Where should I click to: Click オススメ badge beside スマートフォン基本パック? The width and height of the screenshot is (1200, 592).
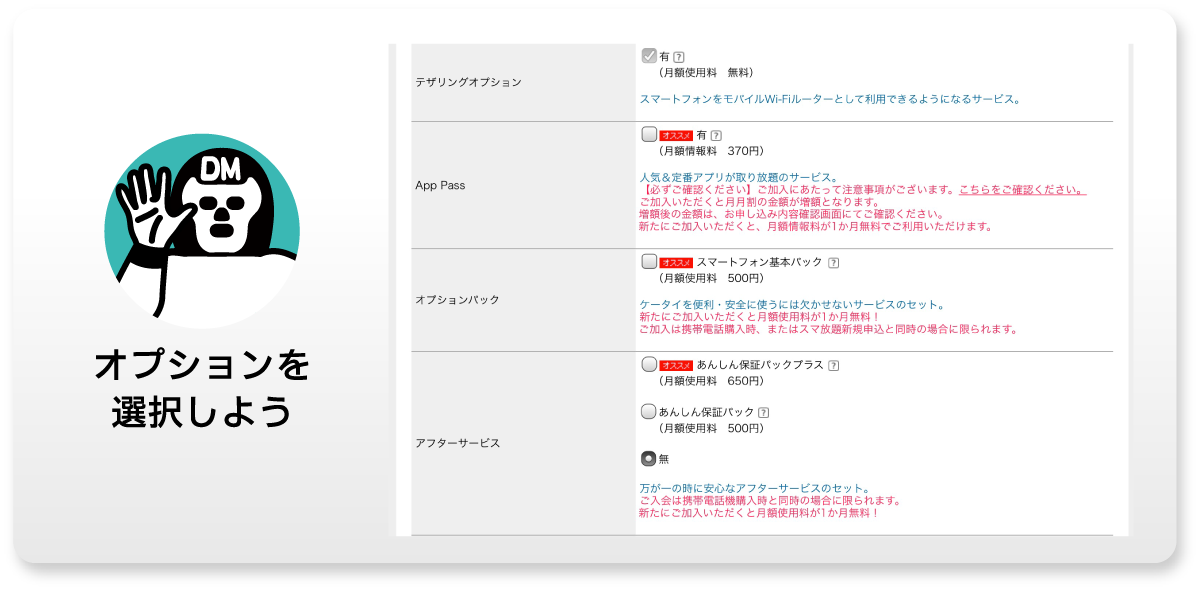(x=677, y=263)
